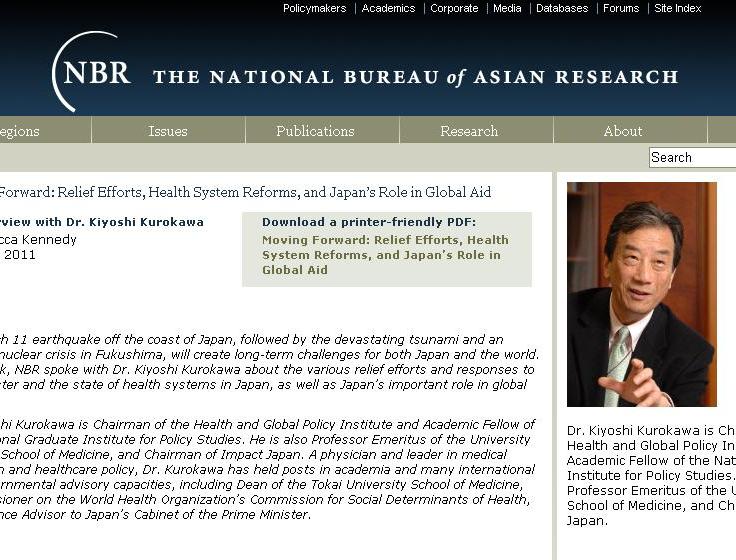The image size is (736, 560).
Task: Open the Databases link
Action: (562, 8)
